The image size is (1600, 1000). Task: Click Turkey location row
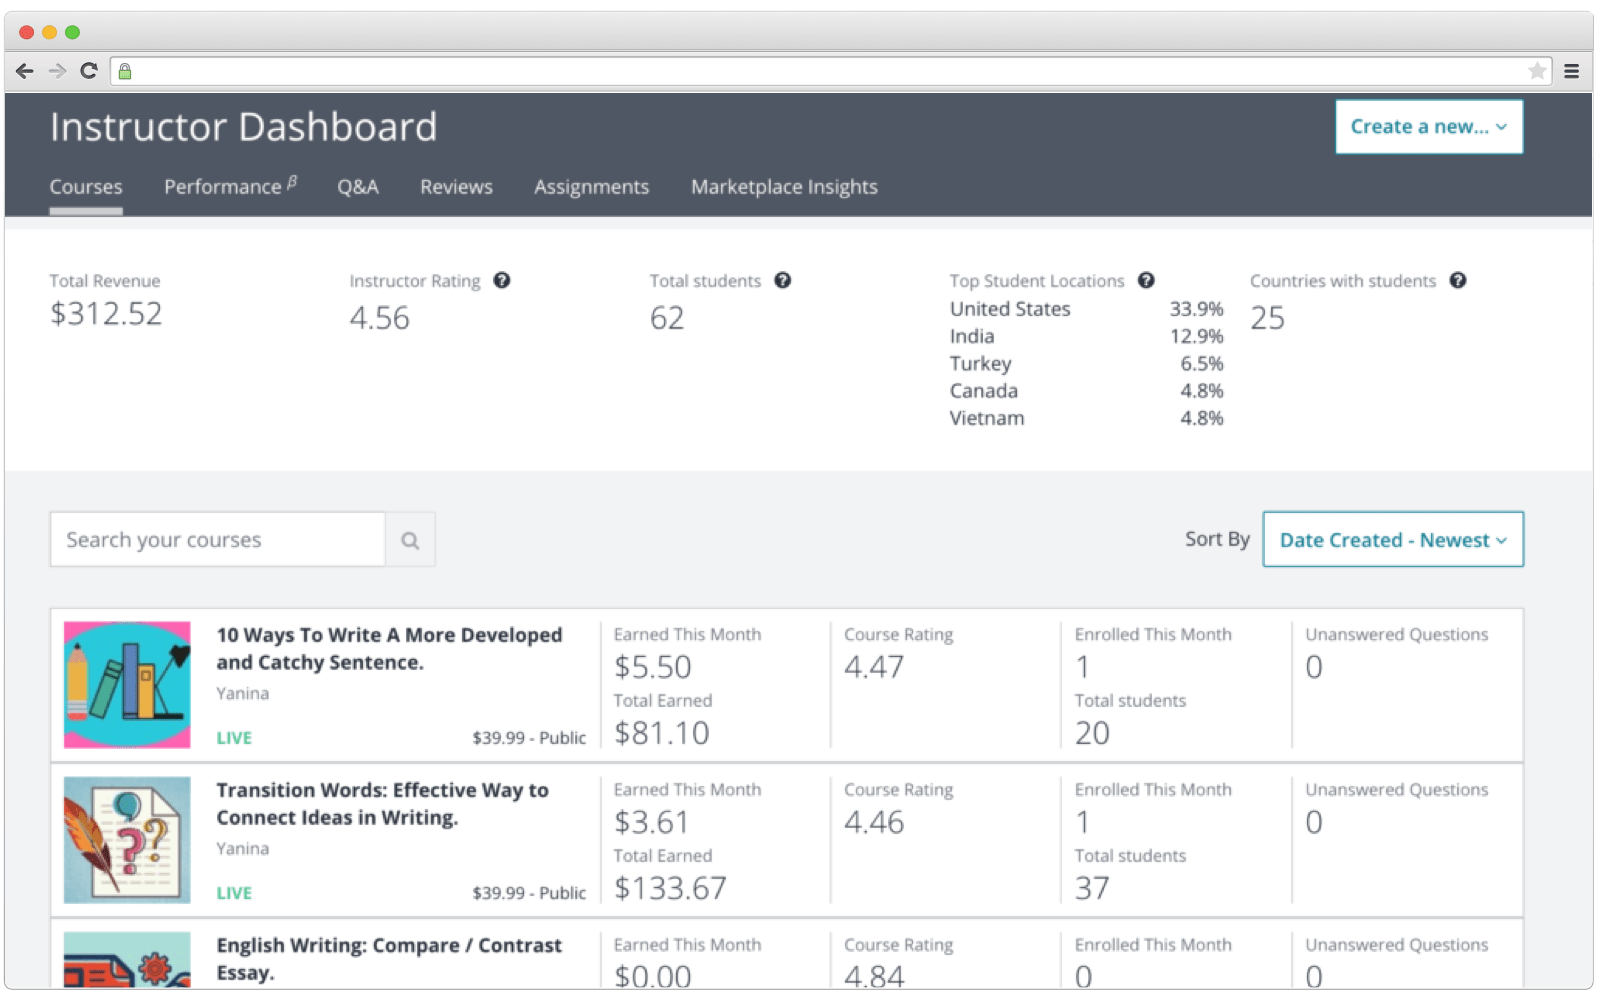point(1087,364)
